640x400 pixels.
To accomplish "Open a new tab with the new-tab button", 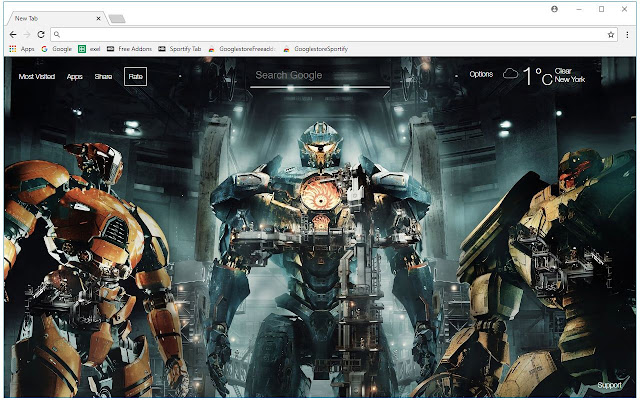I will pyautogui.click(x=117, y=19).
